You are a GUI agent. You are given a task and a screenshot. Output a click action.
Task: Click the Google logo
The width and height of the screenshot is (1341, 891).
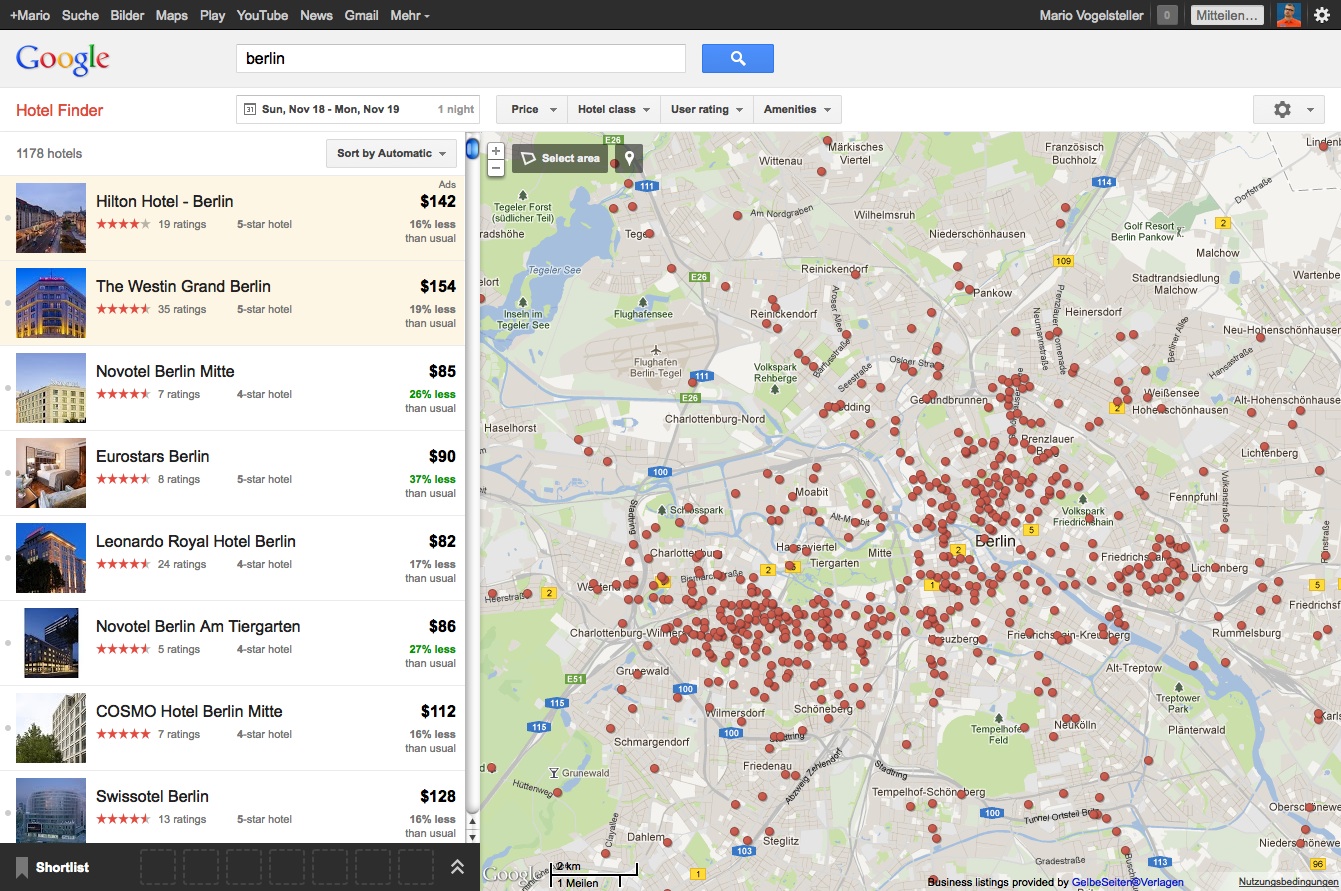click(x=62, y=59)
